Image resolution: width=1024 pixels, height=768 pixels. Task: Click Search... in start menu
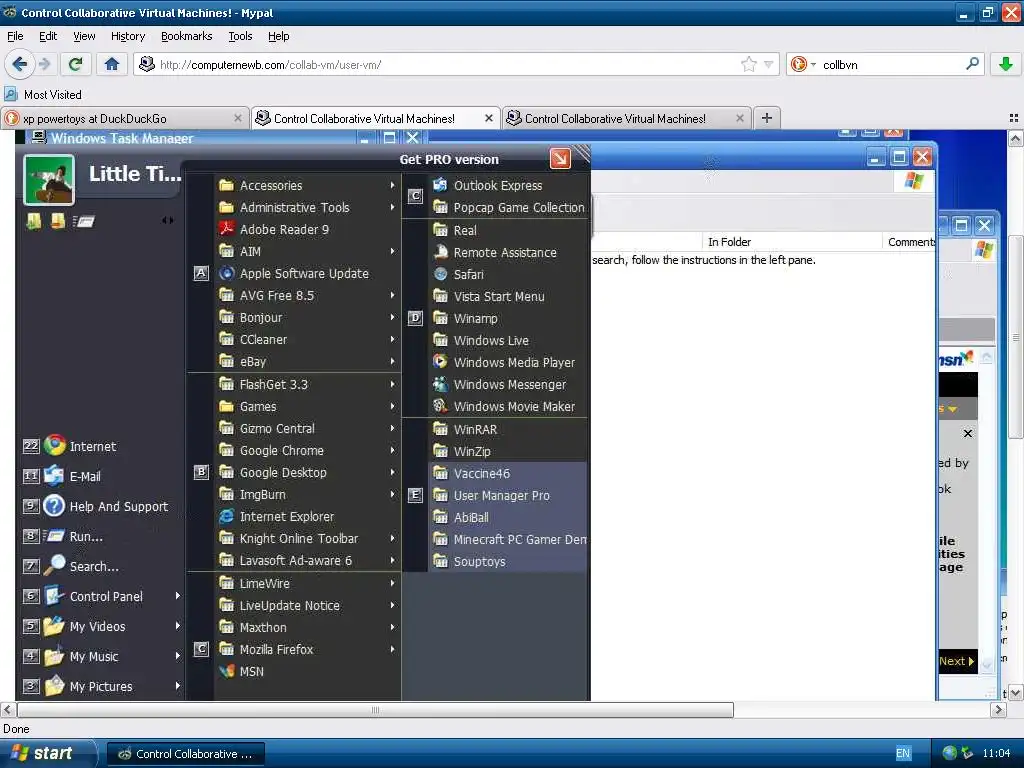coord(94,566)
